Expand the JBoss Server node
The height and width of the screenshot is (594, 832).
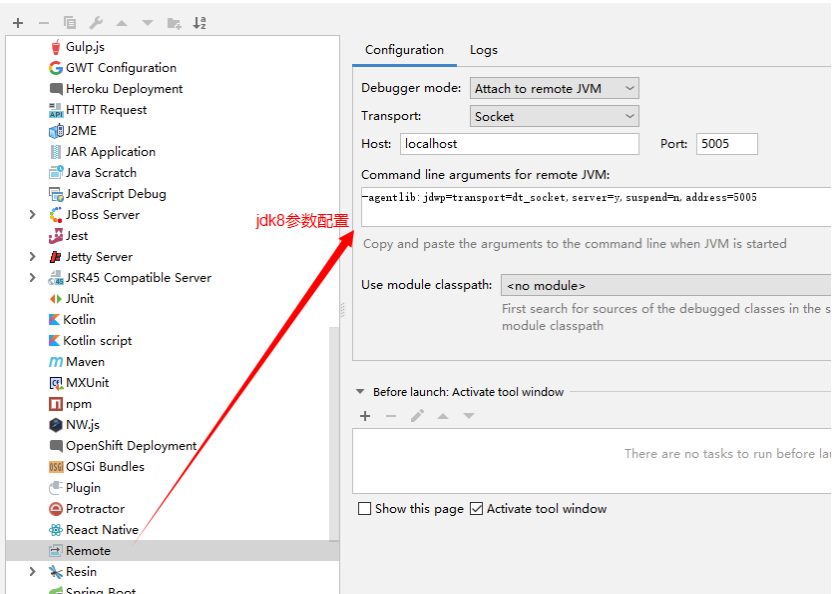click(x=32, y=214)
